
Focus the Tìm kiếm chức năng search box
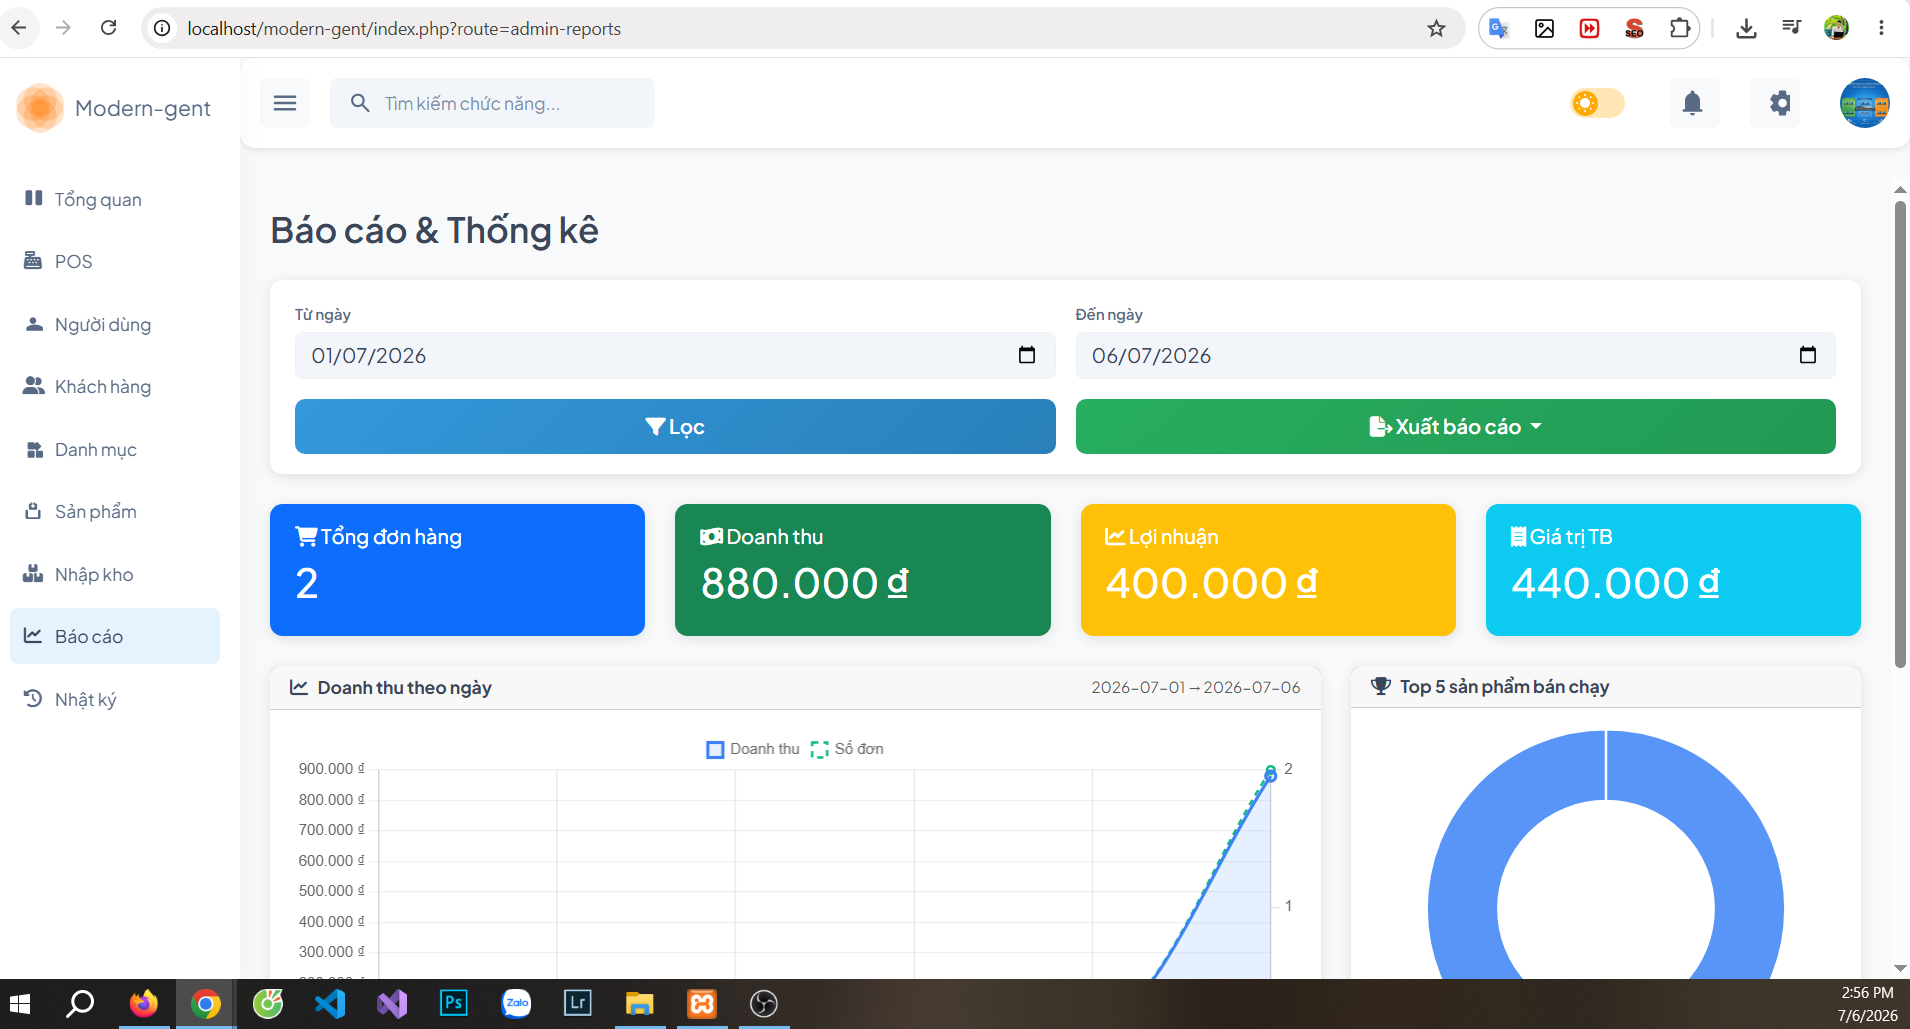492,103
